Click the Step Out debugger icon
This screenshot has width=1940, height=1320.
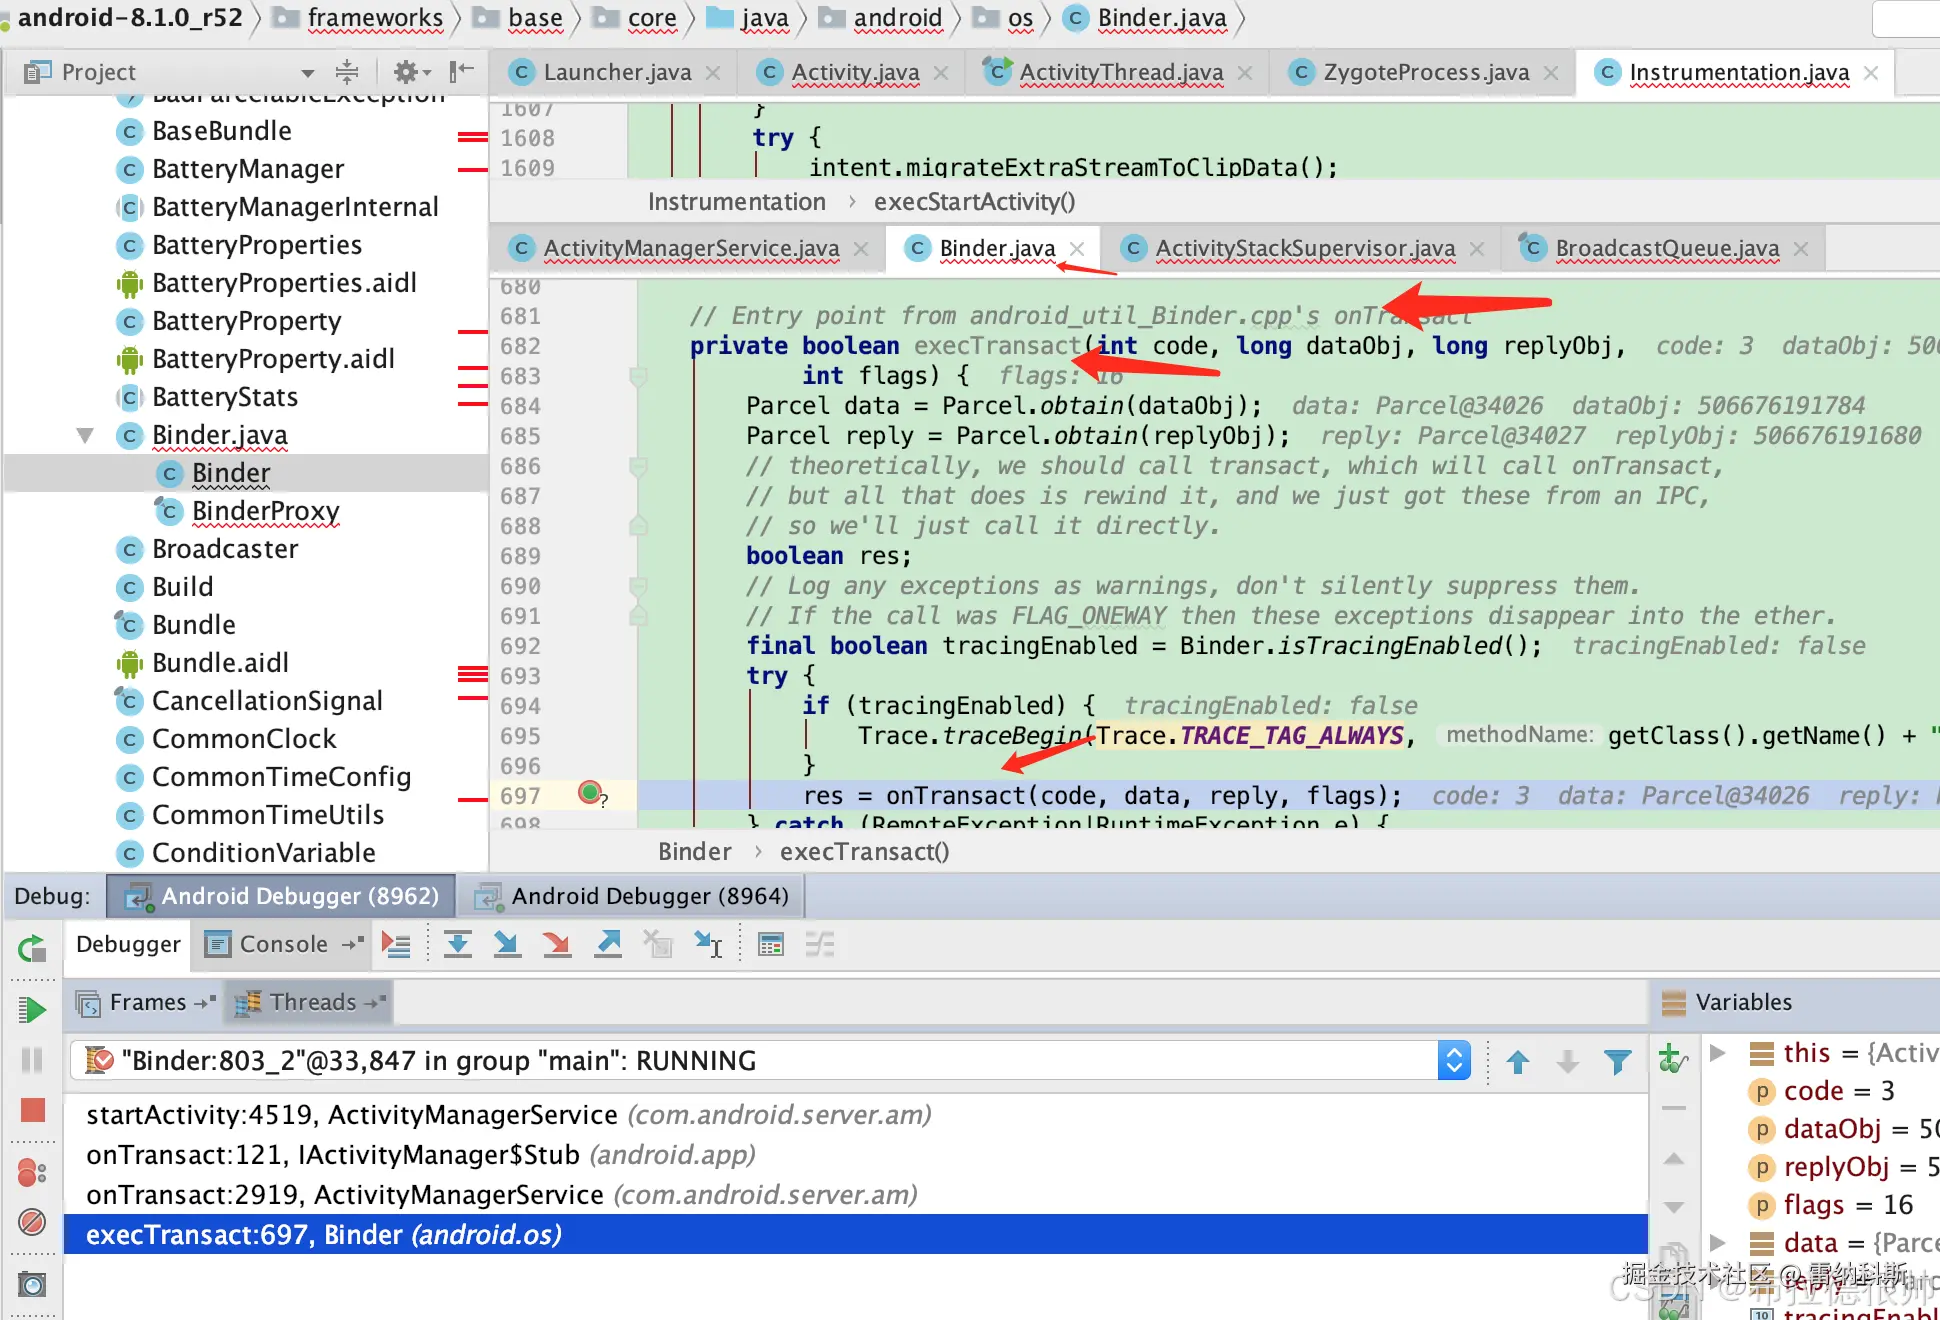608,944
